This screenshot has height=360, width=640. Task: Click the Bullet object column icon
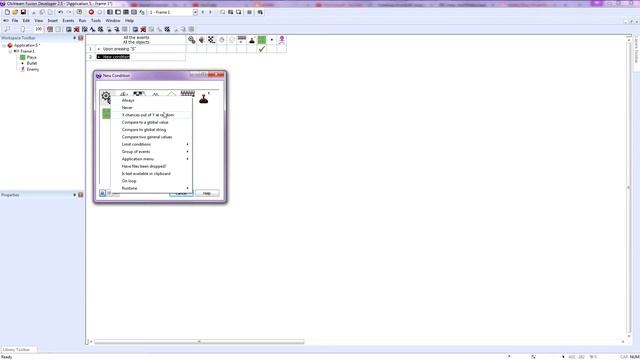point(272,40)
